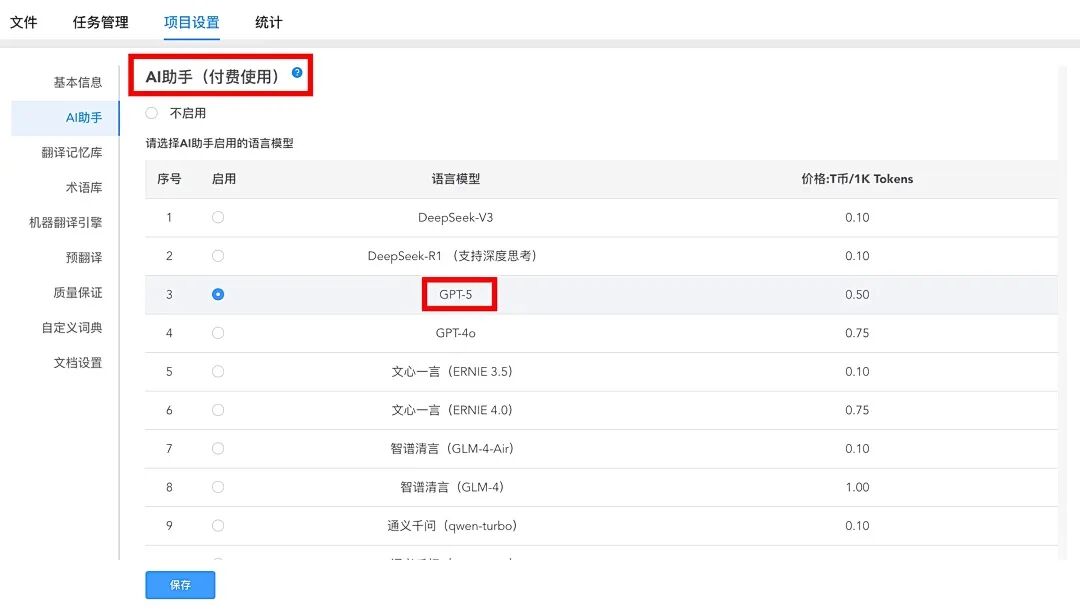Click the 0.75 price for ERNIE 4.0
Viewport: 1080px width, 614px height.
tap(857, 410)
